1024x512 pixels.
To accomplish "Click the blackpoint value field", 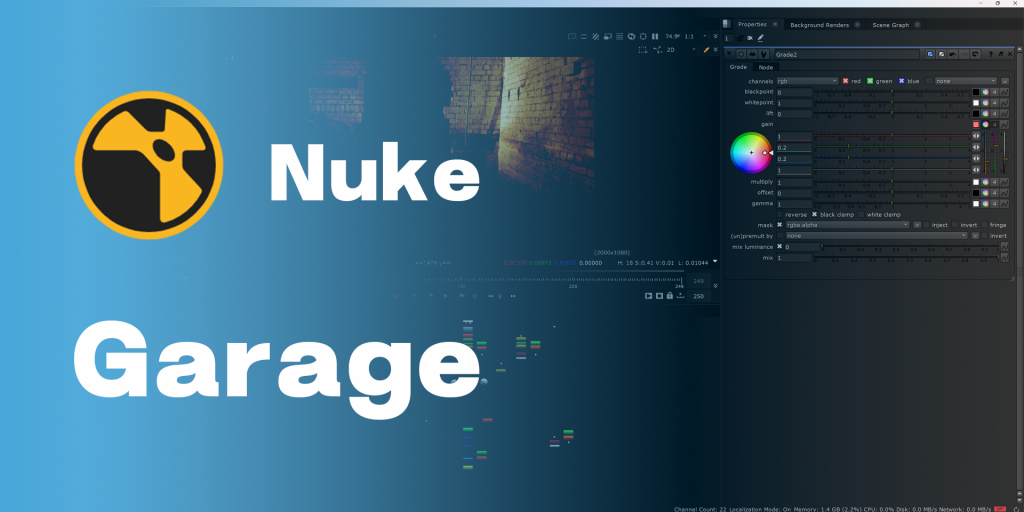I will (x=794, y=92).
